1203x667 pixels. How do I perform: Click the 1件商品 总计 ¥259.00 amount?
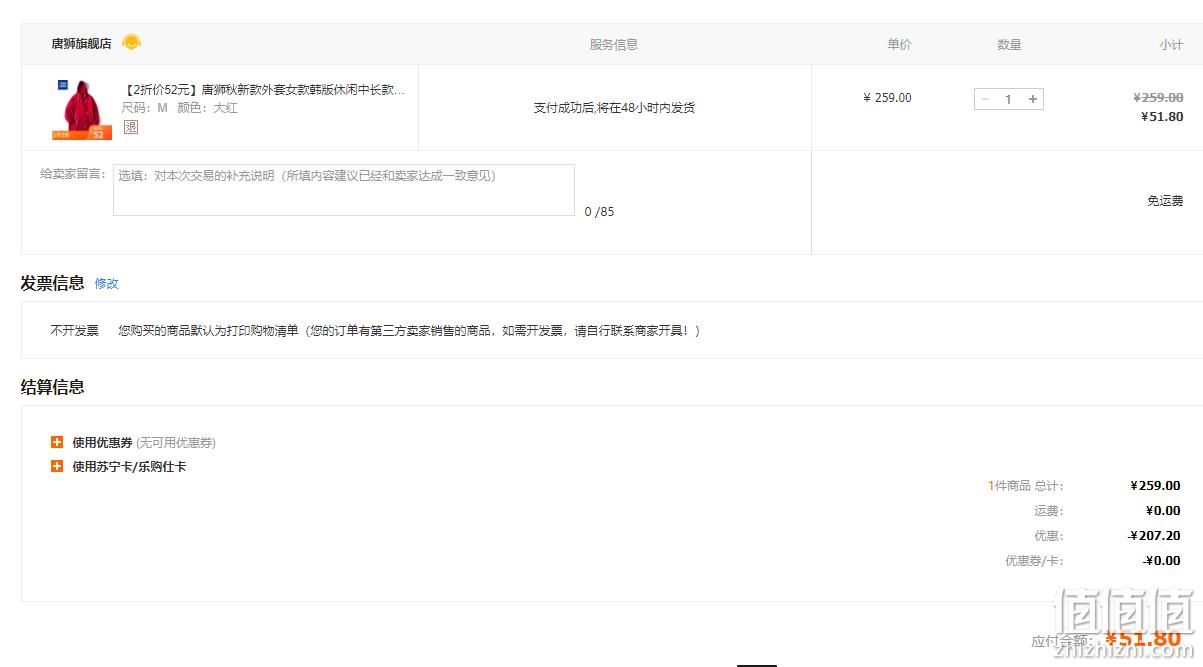click(1155, 486)
